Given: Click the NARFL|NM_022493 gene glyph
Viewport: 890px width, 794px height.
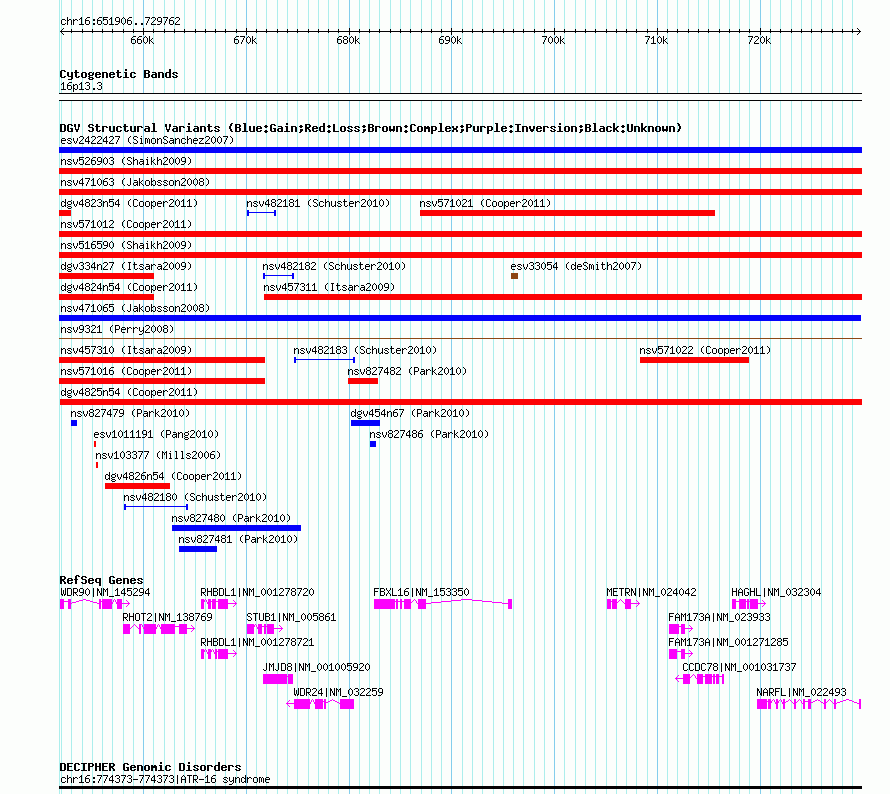Looking at the screenshot, I should point(809,704).
